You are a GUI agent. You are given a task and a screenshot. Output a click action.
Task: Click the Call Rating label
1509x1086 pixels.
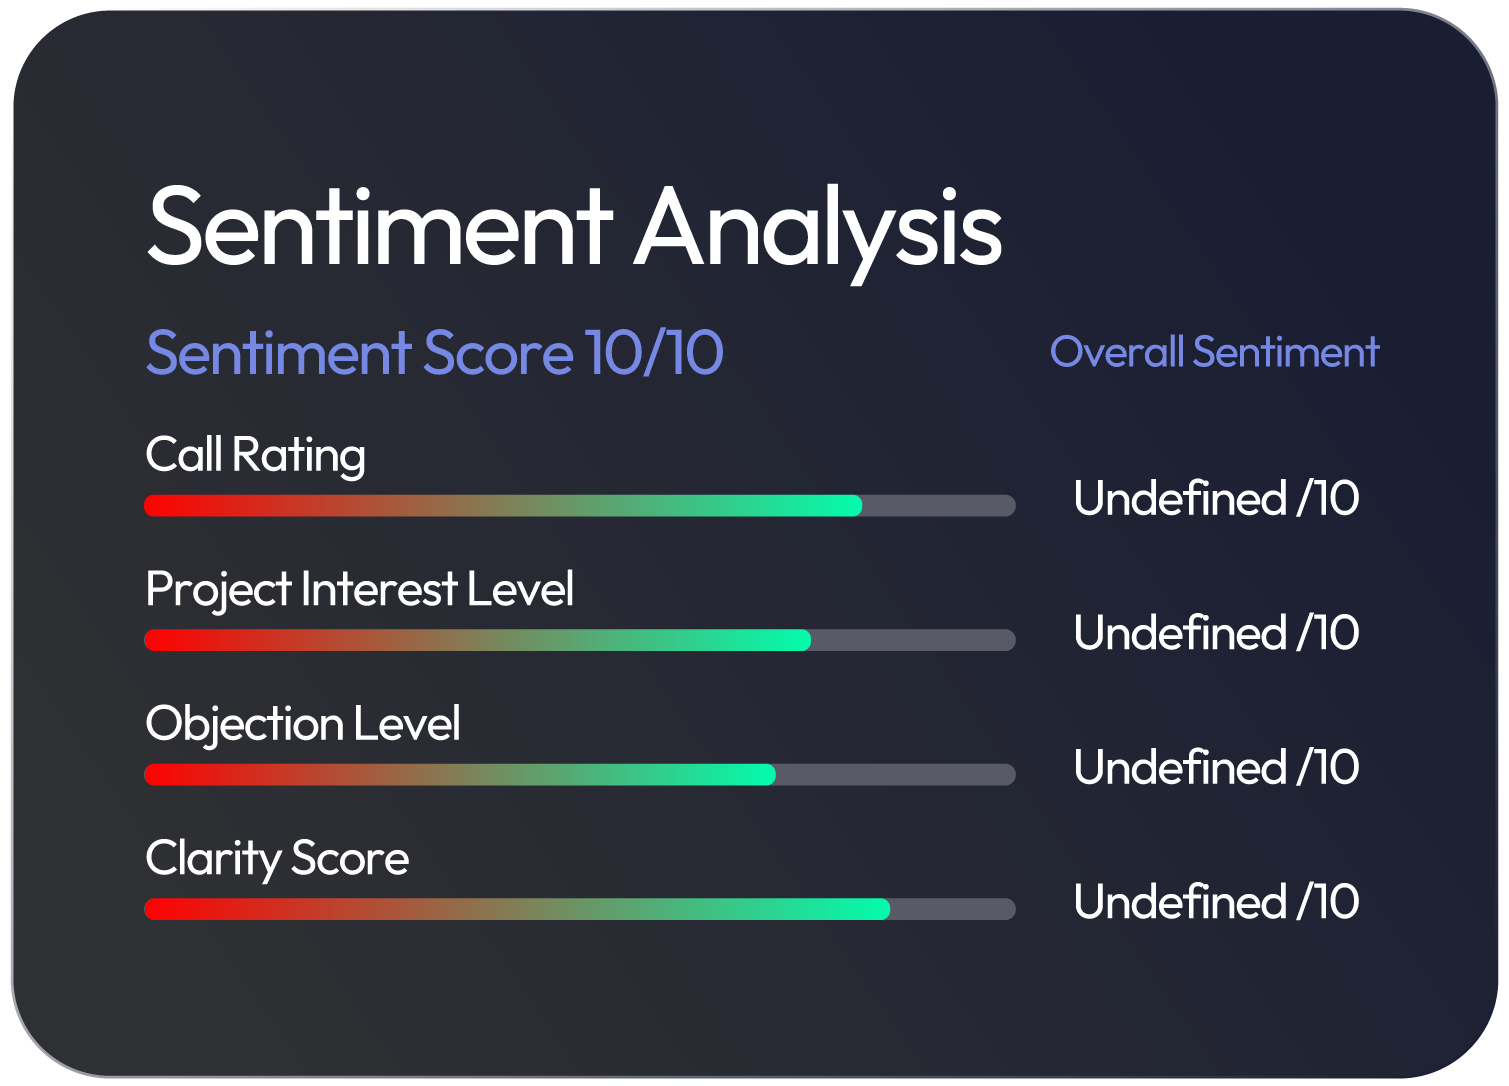255,455
